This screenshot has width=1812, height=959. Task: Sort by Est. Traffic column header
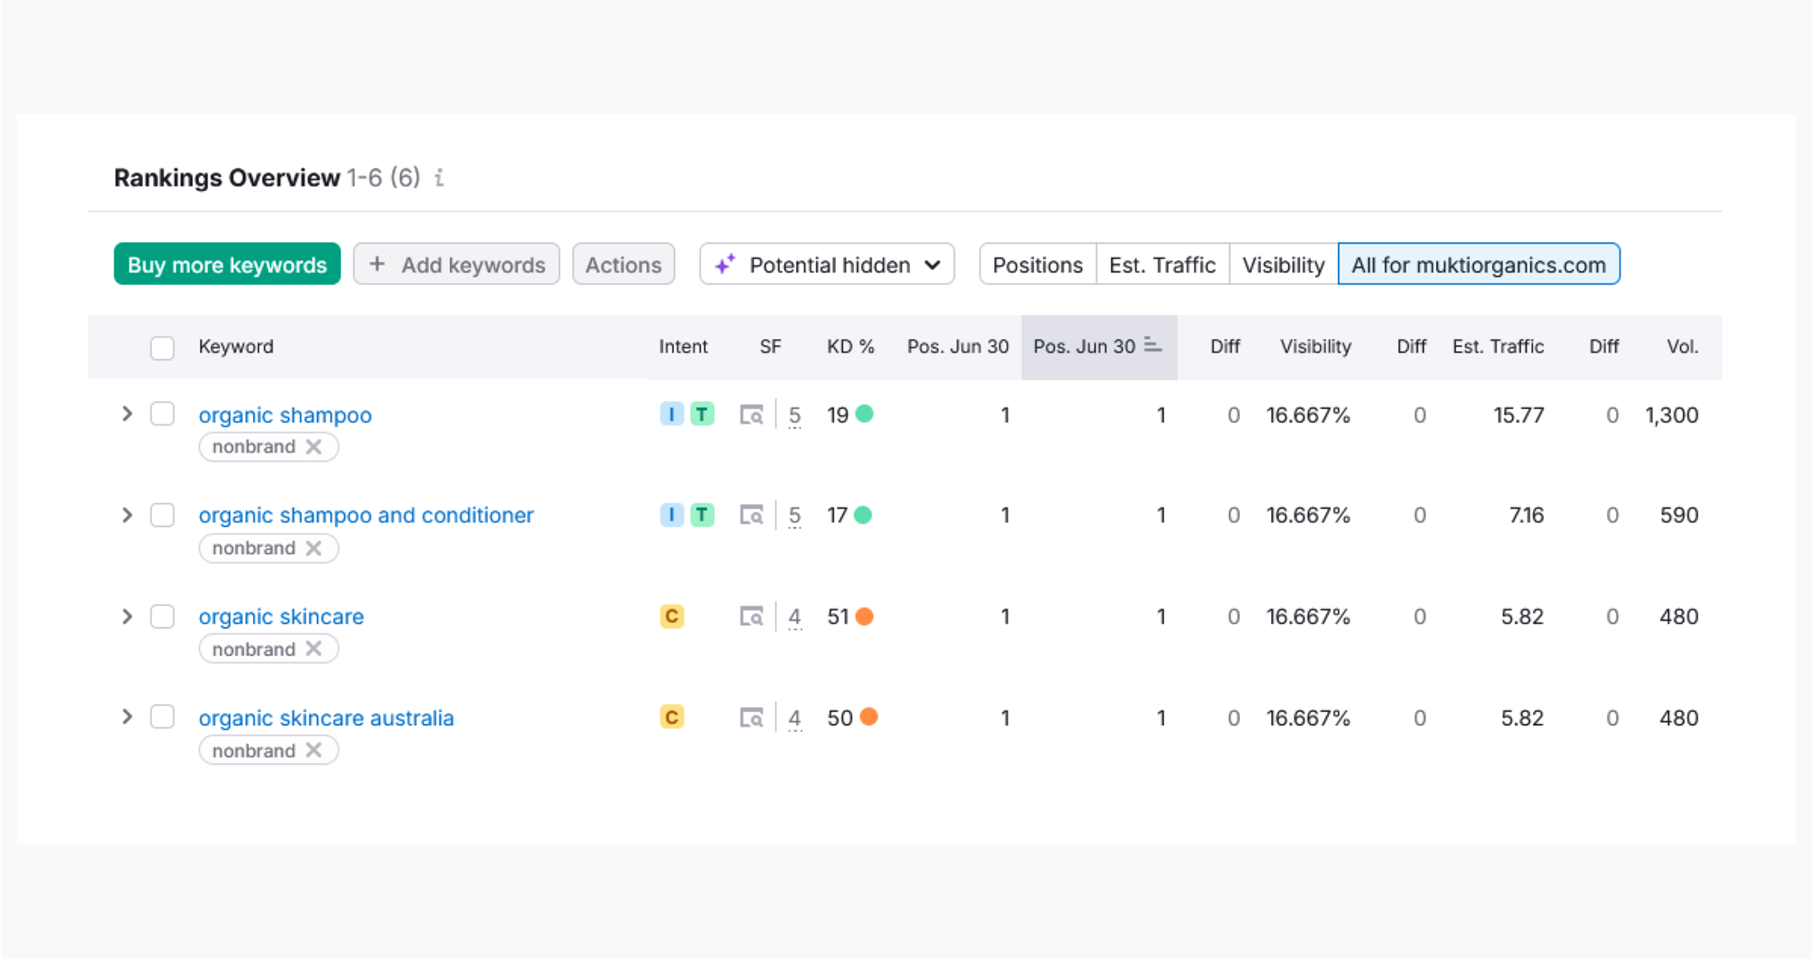(x=1498, y=346)
